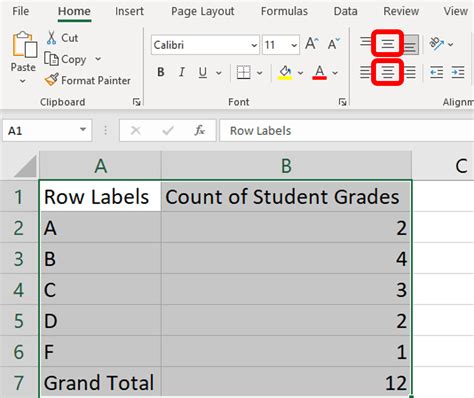Activate the Format Painter brush
The height and width of the screenshot is (398, 474).
pyautogui.click(x=87, y=80)
